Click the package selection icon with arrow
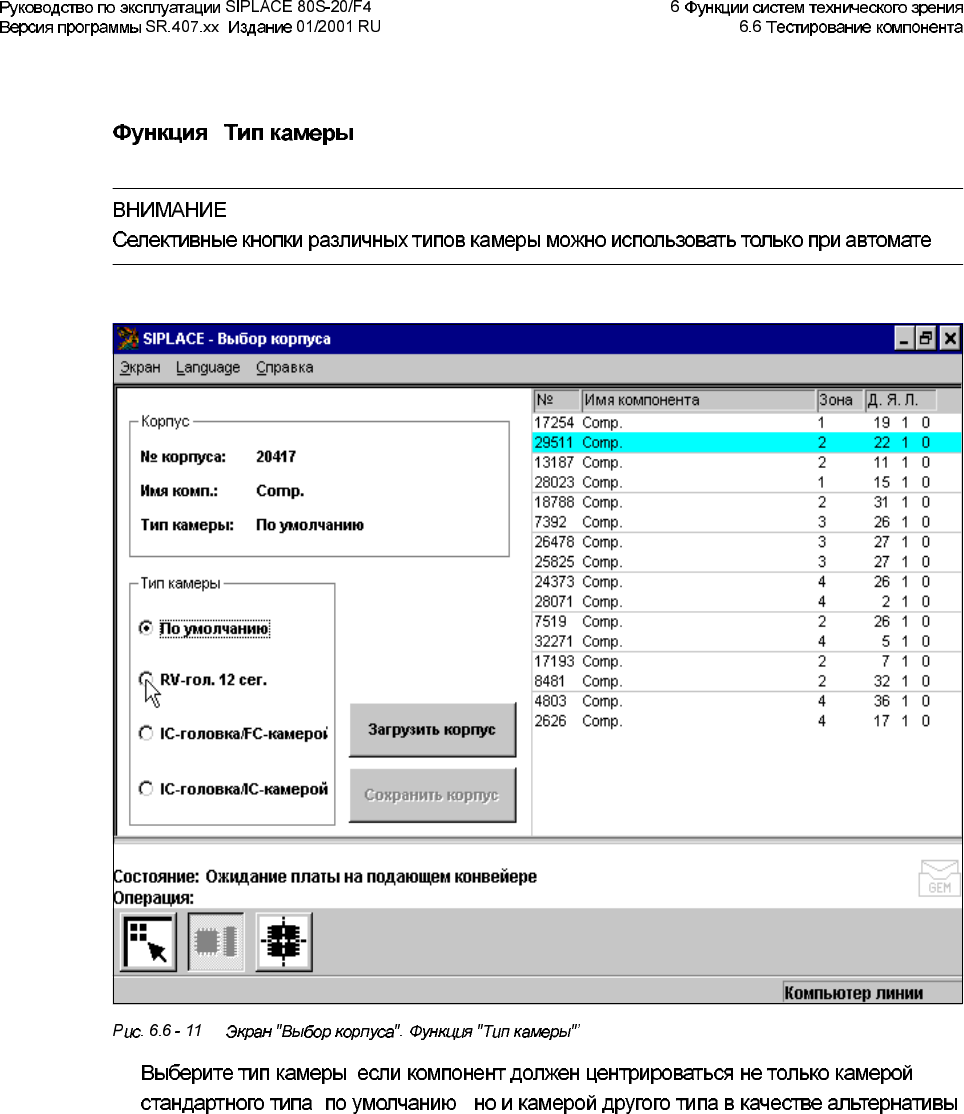 coord(149,943)
